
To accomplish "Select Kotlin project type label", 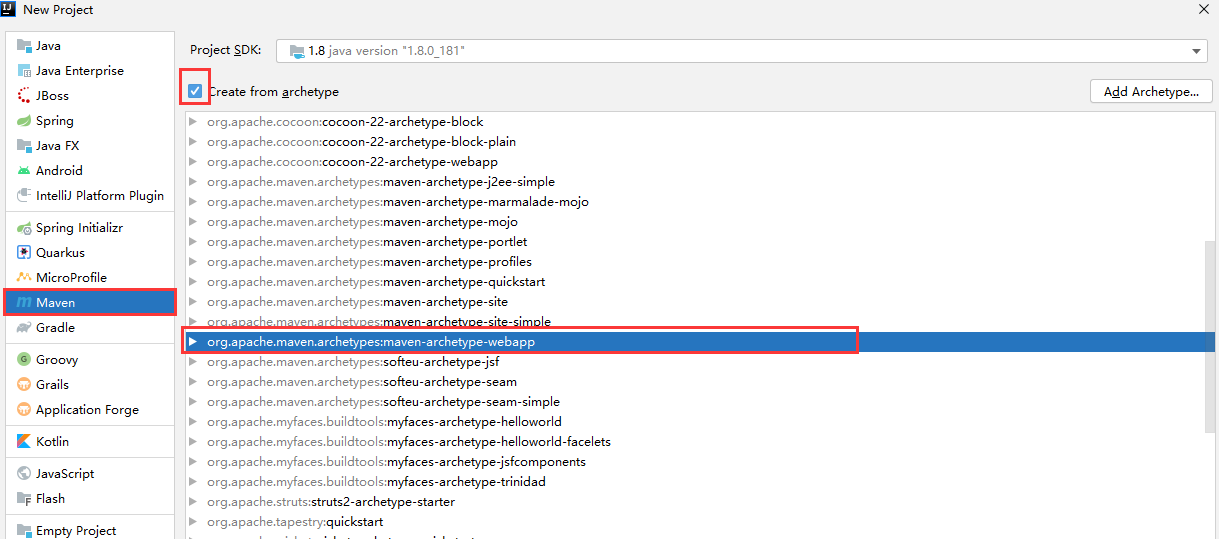I will click(52, 442).
